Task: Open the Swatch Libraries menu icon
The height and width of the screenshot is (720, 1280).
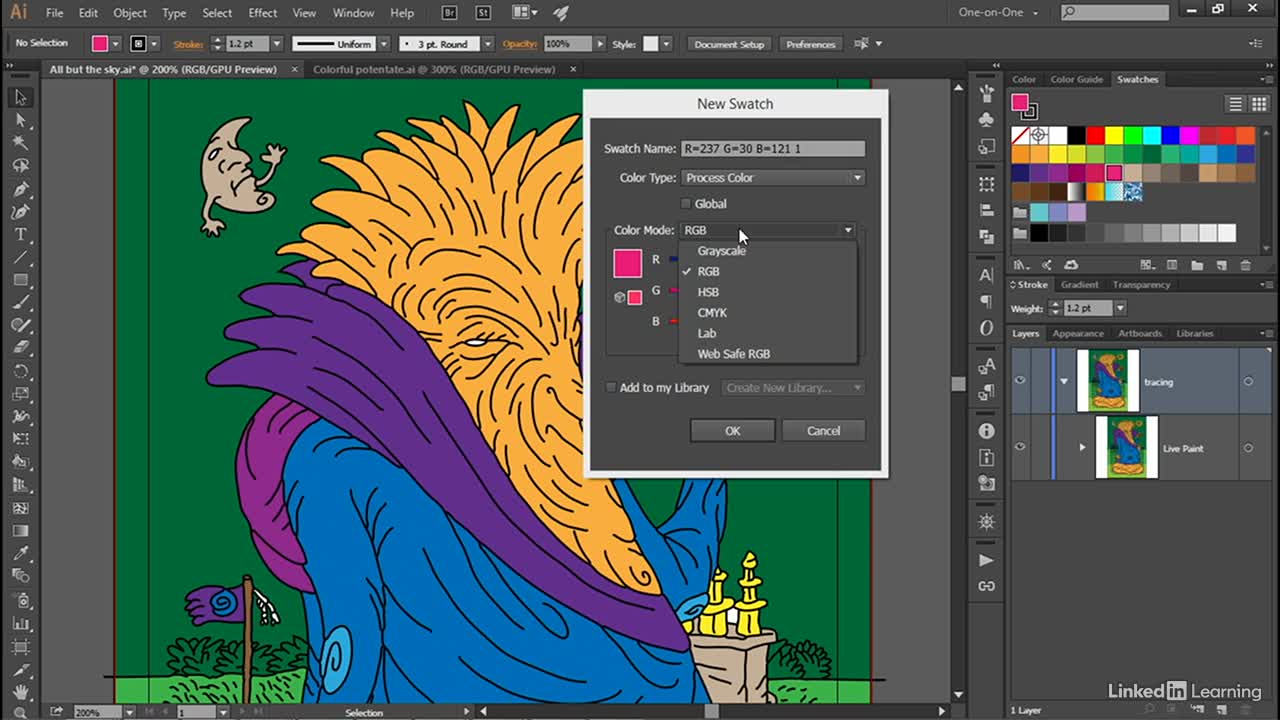Action: click(1021, 265)
